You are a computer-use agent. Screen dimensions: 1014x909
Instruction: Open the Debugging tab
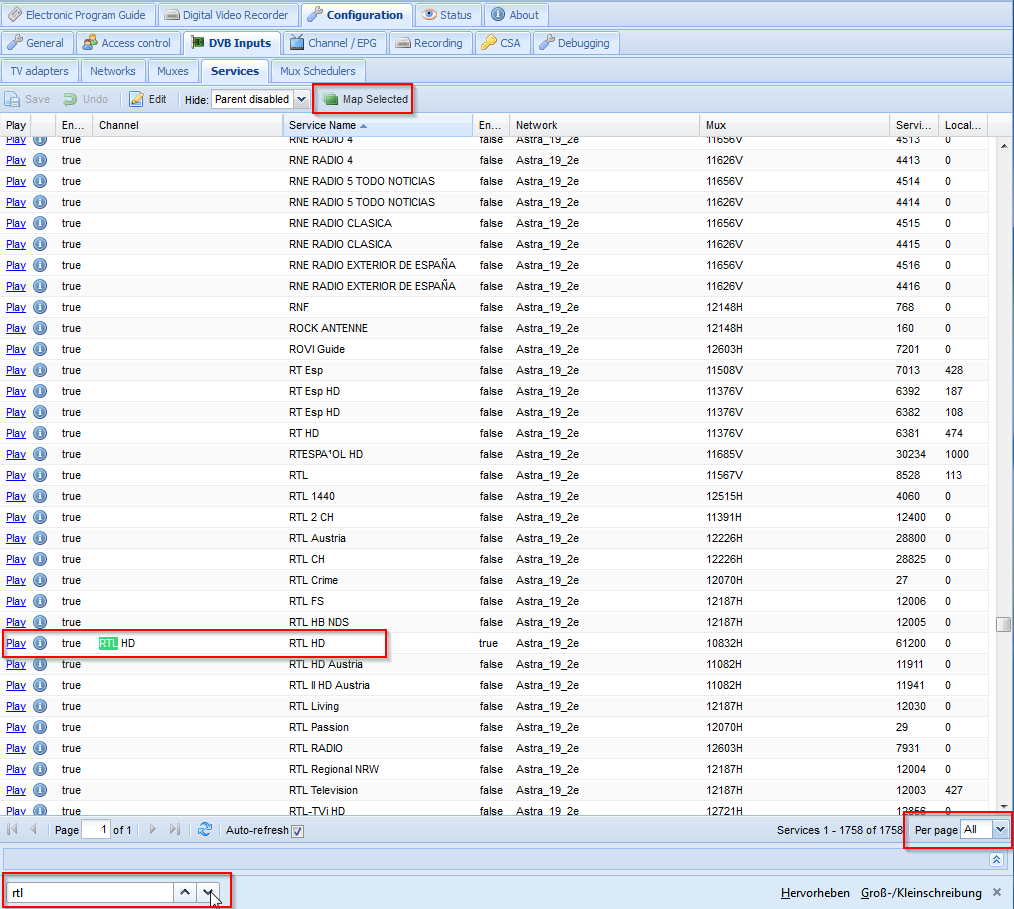(x=576, y=43)
